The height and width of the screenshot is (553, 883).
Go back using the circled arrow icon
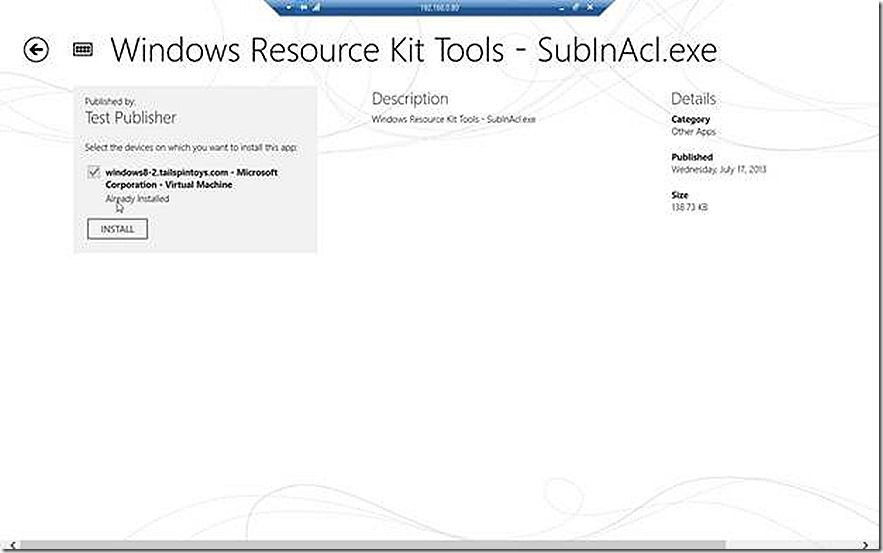(x=36, y=50)
